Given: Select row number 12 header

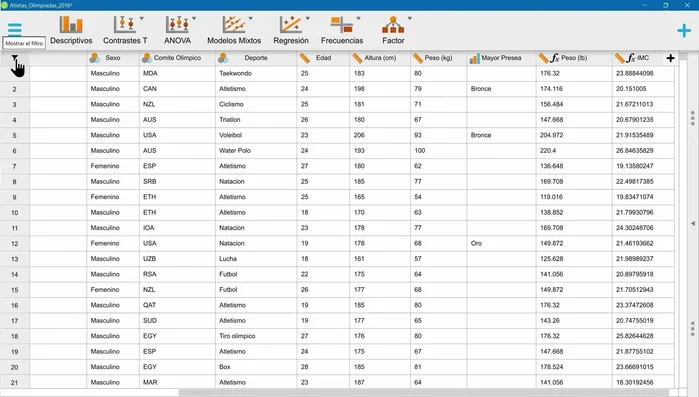Looking at the screenshot, I should point(15,244).
